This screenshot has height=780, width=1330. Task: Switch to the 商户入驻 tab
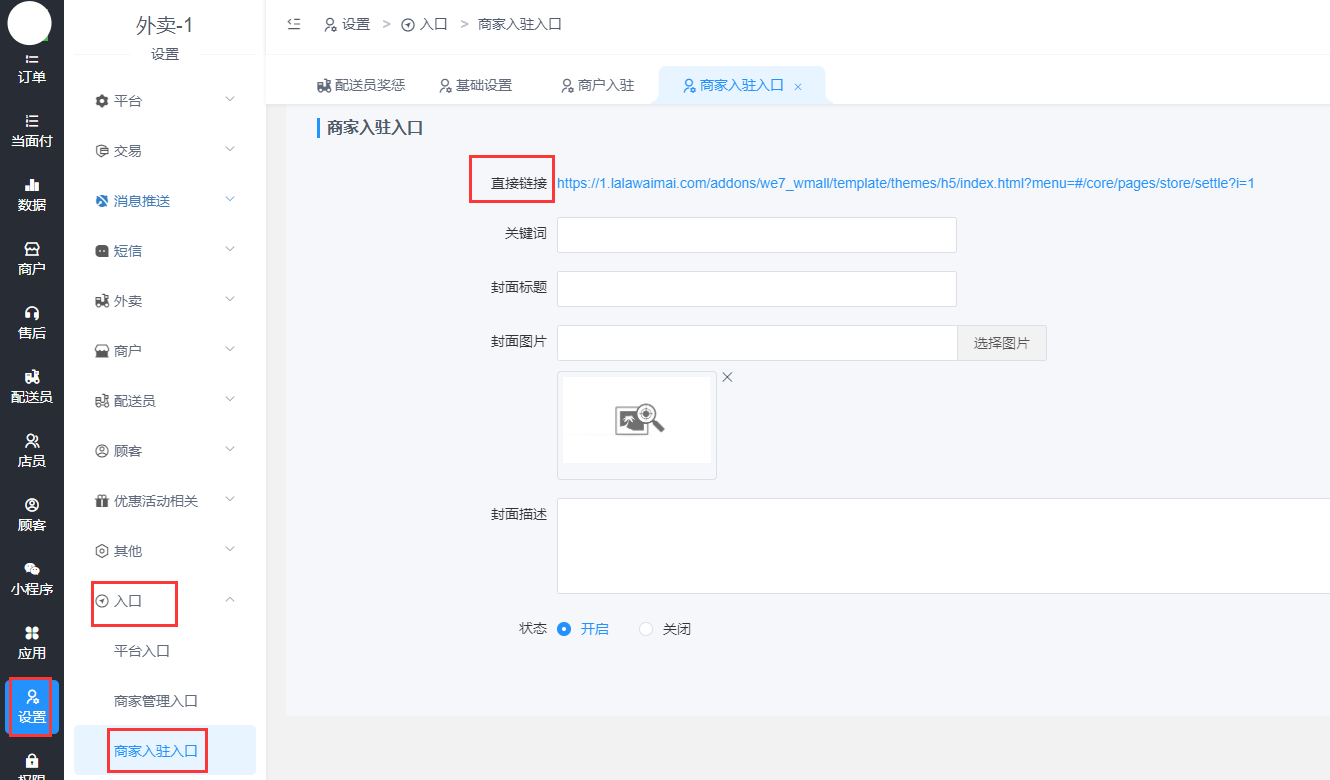598,86
